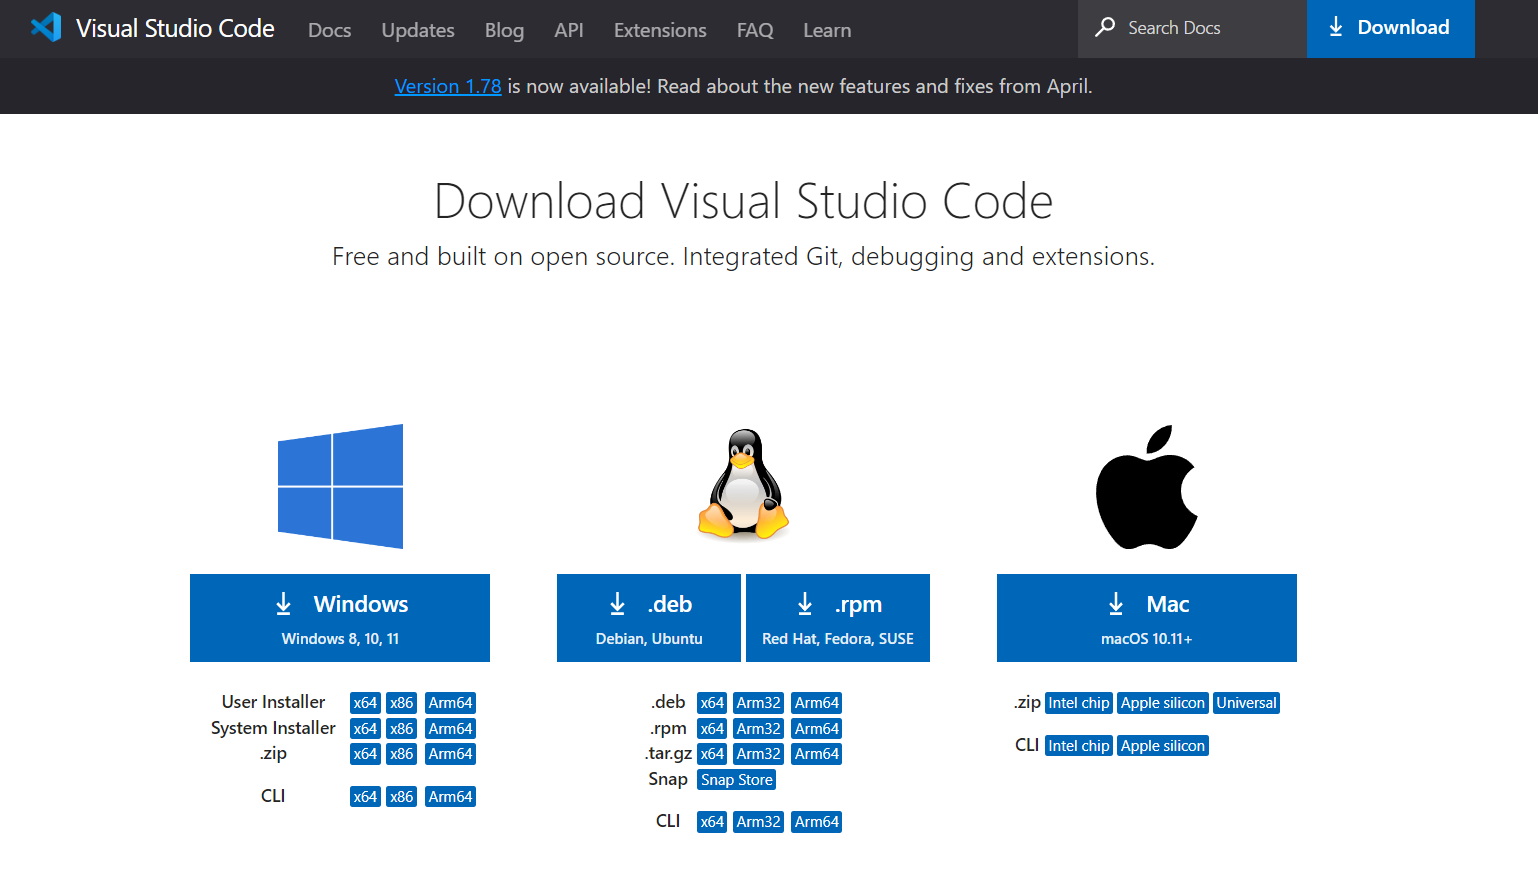Click the Visual Studio Code title text
1538x888 pixels.
pyautogui.click(x=175, y=28)
